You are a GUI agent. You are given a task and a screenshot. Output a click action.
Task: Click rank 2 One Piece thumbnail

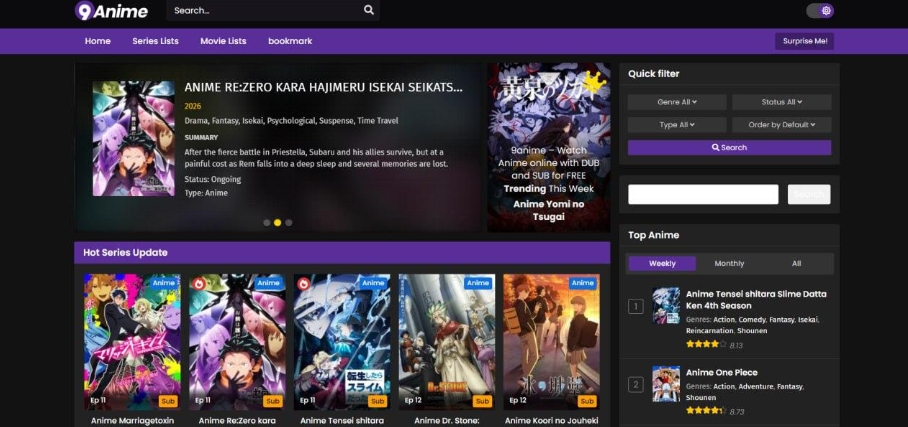[666, 384]
